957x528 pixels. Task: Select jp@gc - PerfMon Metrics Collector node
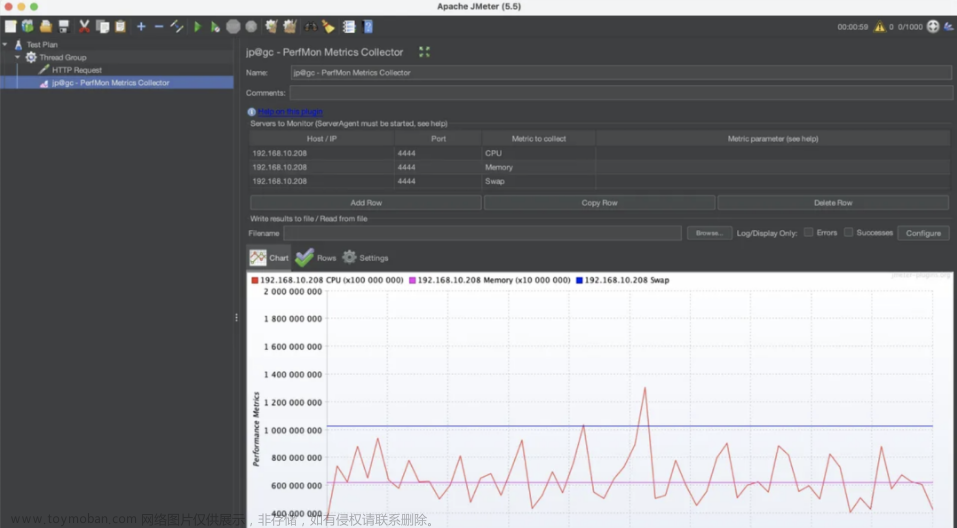point(110,83)
